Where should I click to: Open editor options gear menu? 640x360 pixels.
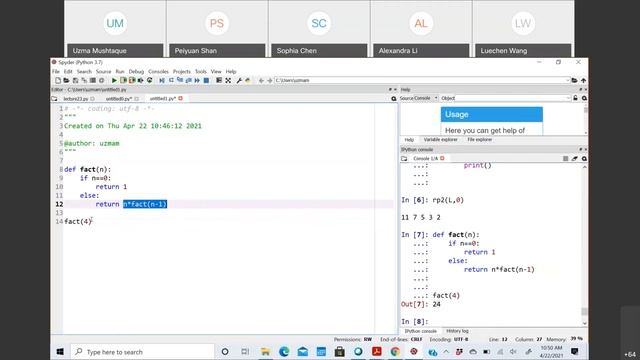(x=394, y=99)
